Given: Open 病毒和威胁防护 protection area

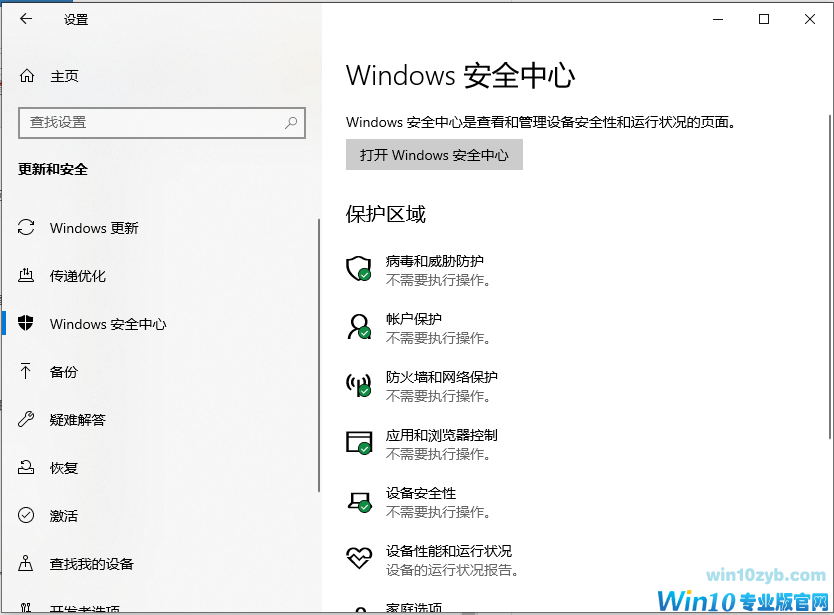Looking at the screenshot, I should tap(435, 261).
